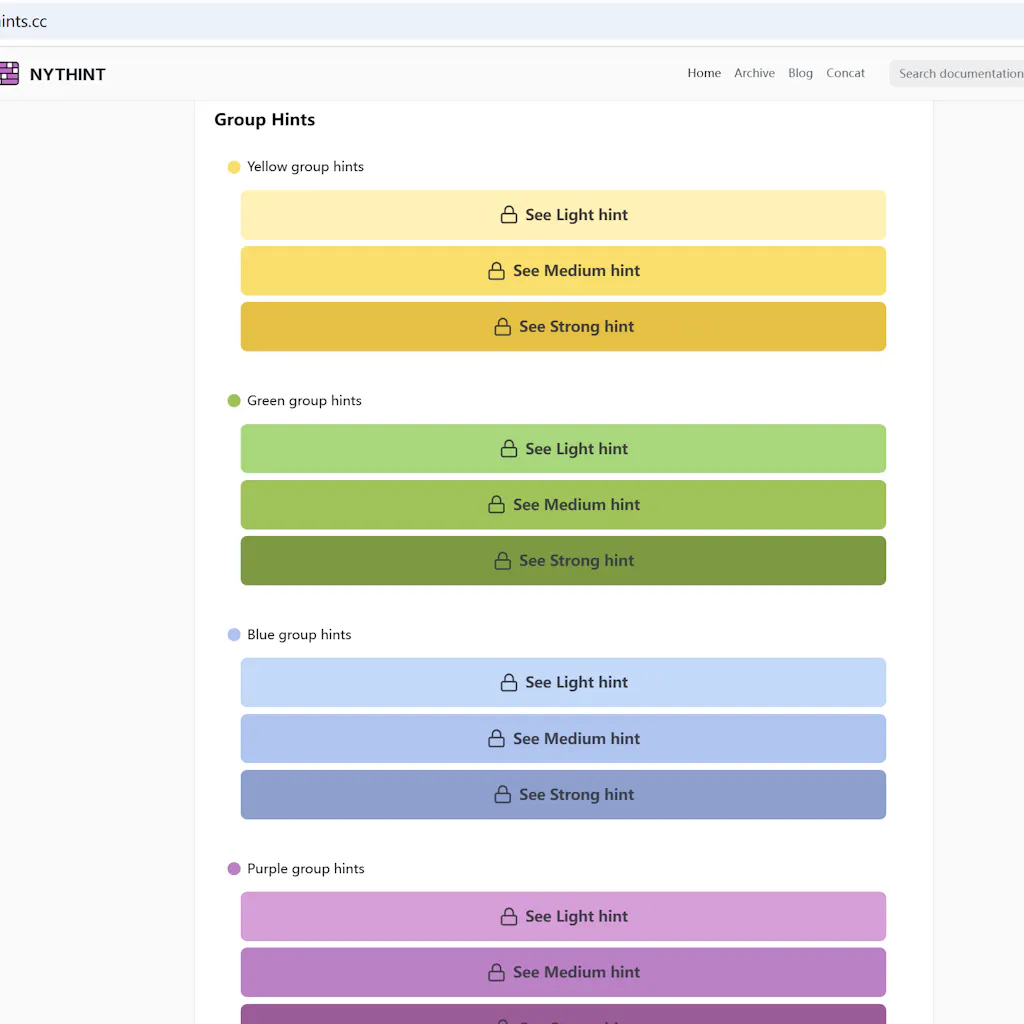Click lock icon on green Medium hint

tap(496, 505)
